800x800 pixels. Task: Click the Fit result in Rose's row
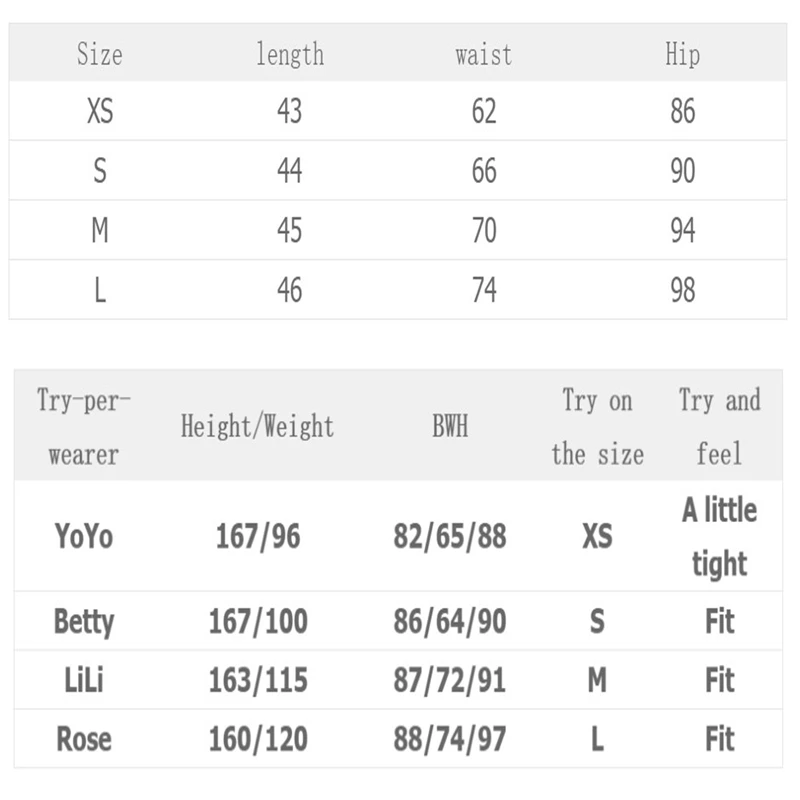[x=719, y=740]
